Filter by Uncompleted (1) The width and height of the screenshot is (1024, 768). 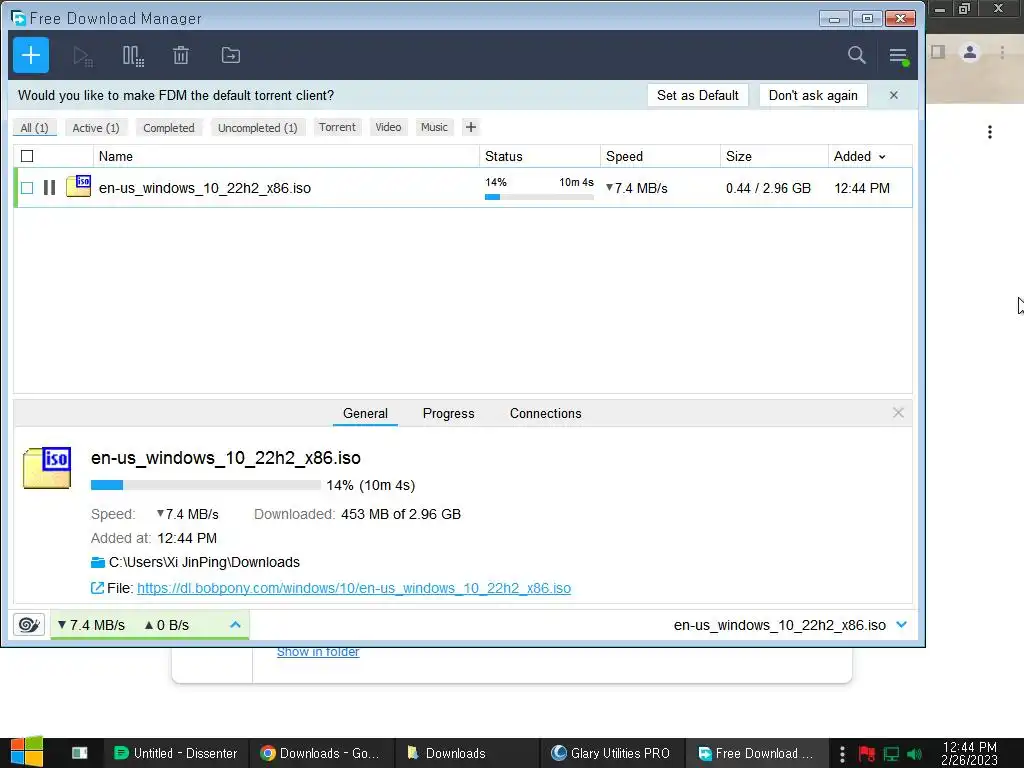(x=257, y=128)
